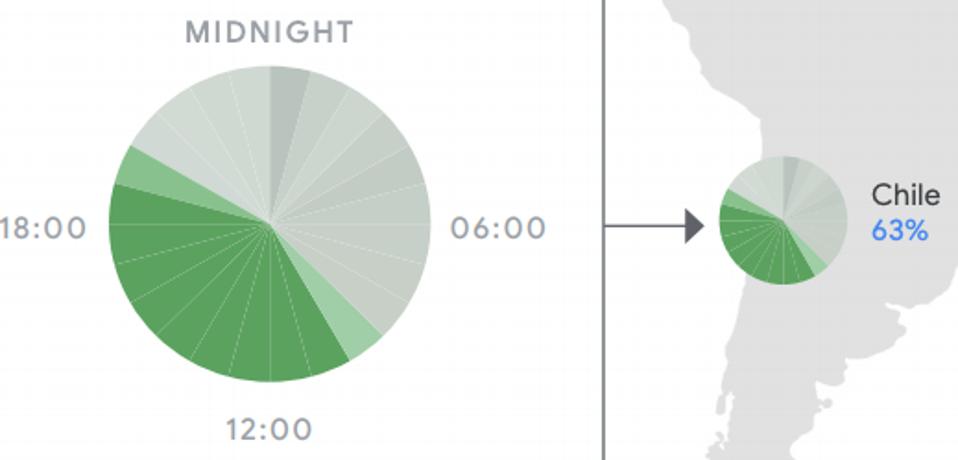This screenshot has height=460, width=958.
Task: Select the small Chile pie chart on map
Action: (783, 221)
